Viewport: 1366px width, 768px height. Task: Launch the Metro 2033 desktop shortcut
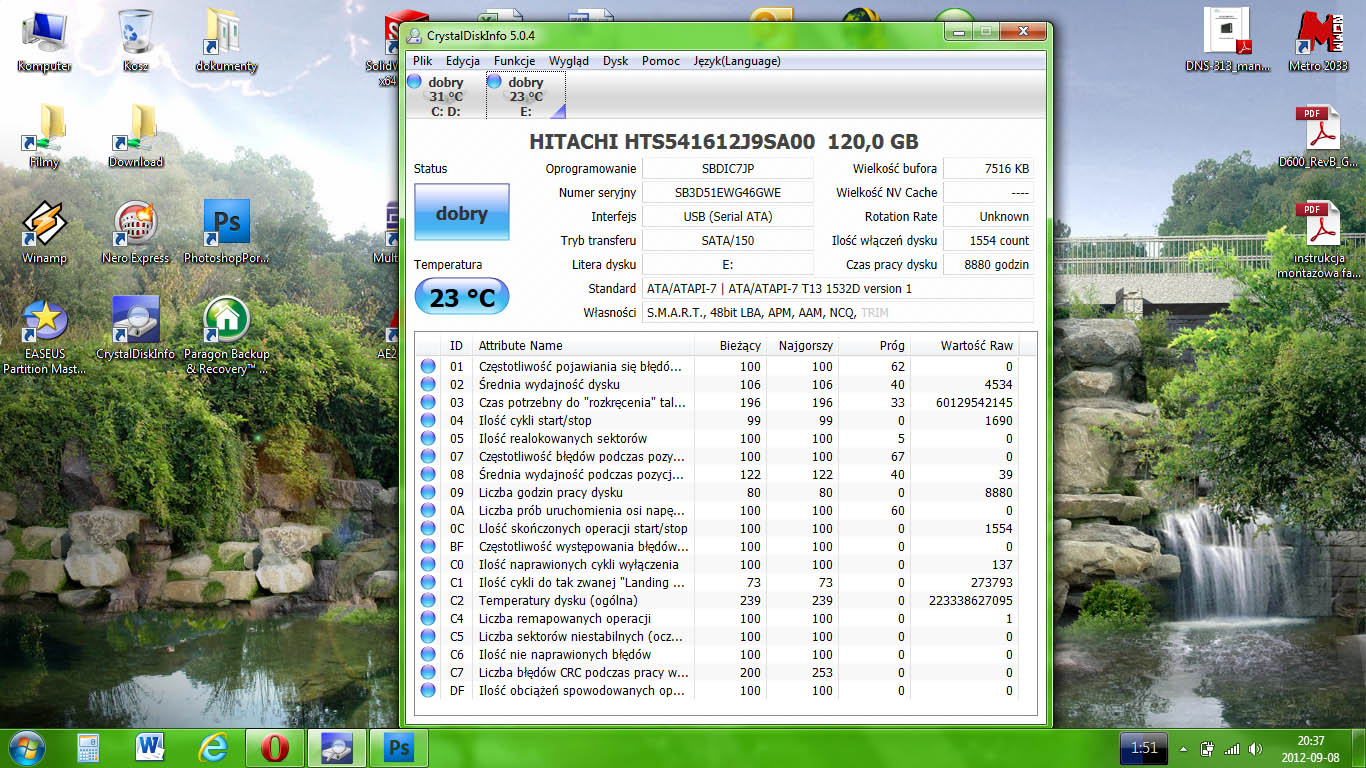tap(1319, 40)
